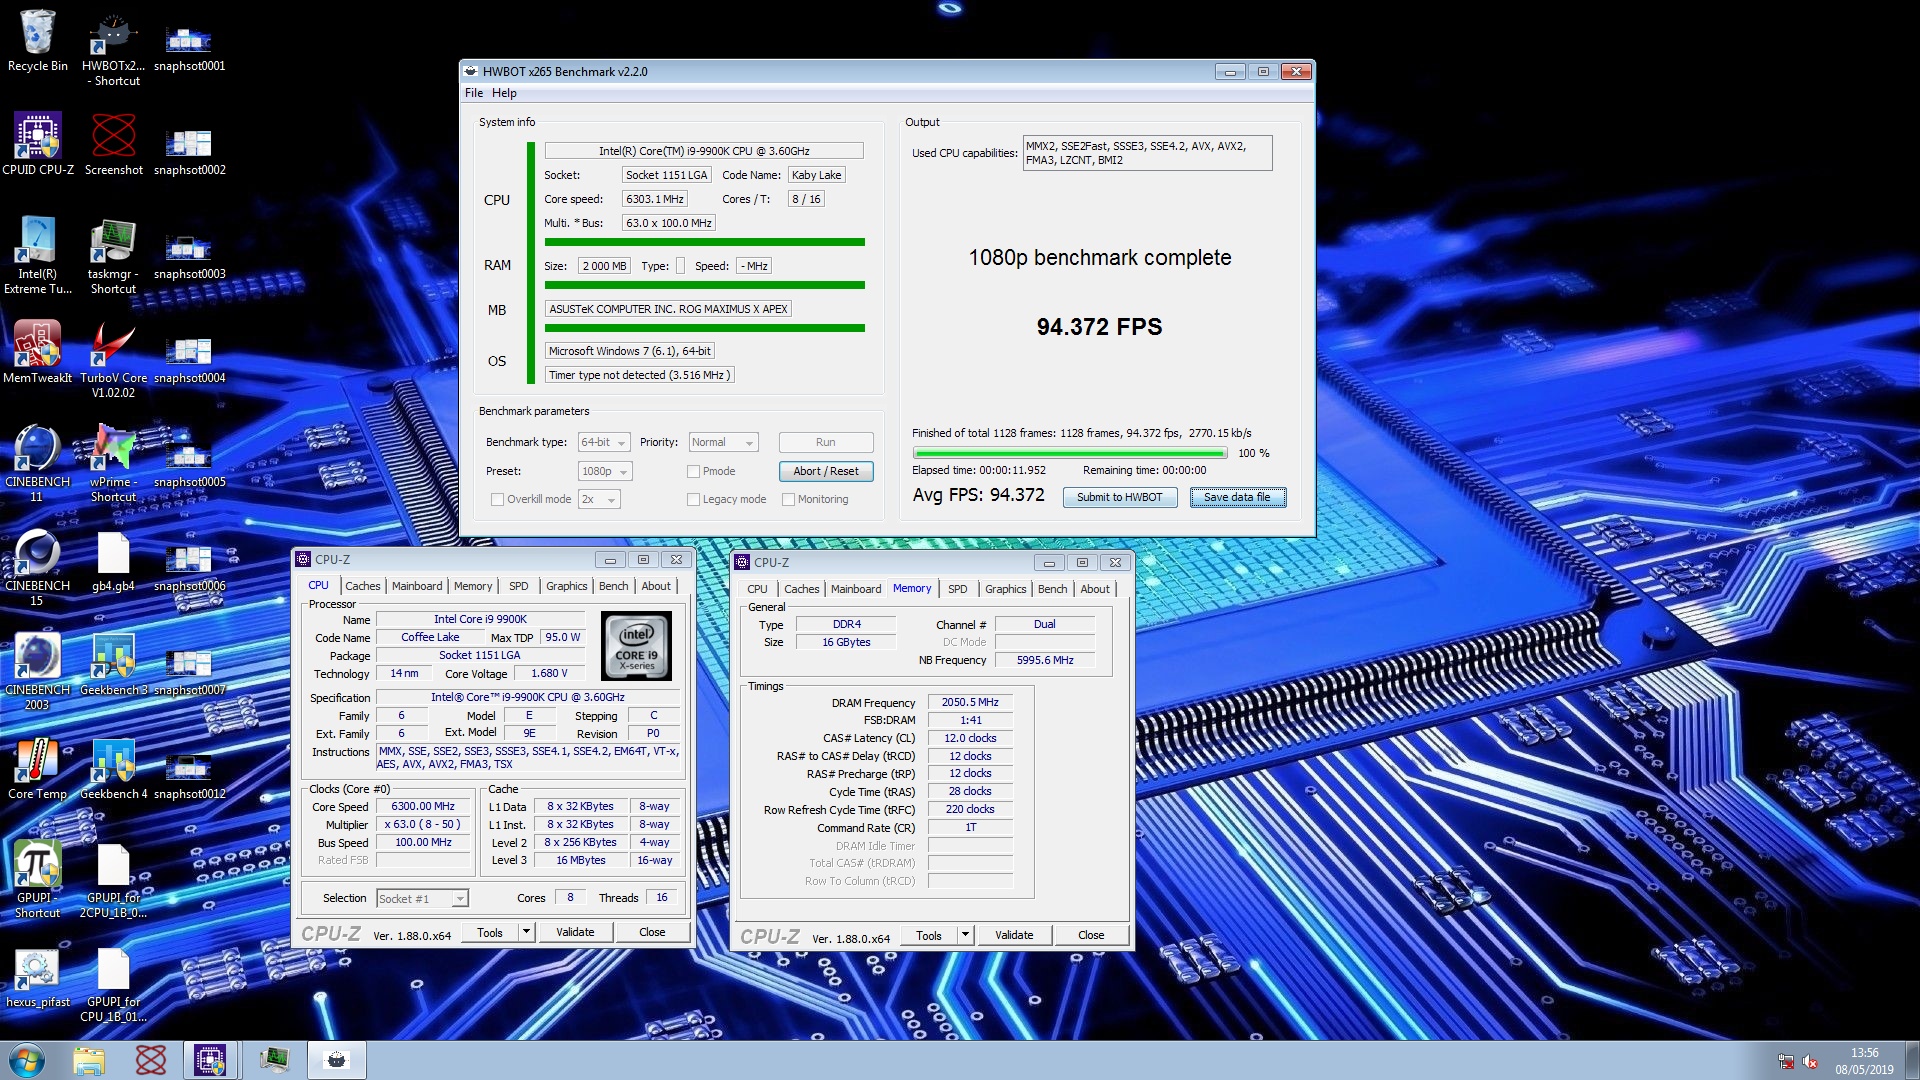Image resolution: width=1920 pixels, height=1080 pixels.
Task: Open the Benchmark type 64-bit dropdown
Action: click(x=604, y=442)
